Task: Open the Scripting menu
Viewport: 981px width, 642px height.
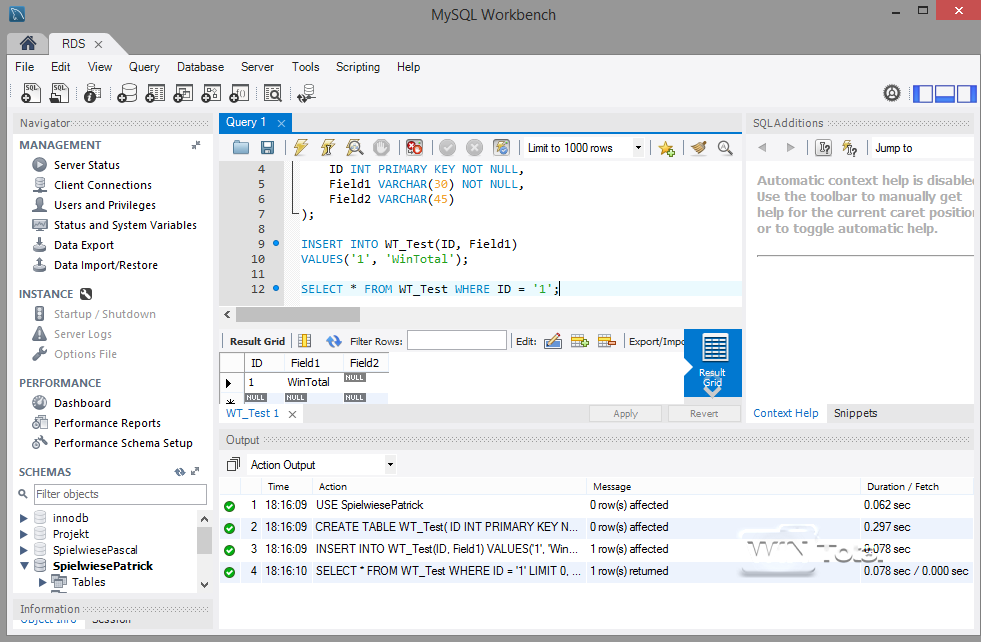Action: click(x=357, y=67)
